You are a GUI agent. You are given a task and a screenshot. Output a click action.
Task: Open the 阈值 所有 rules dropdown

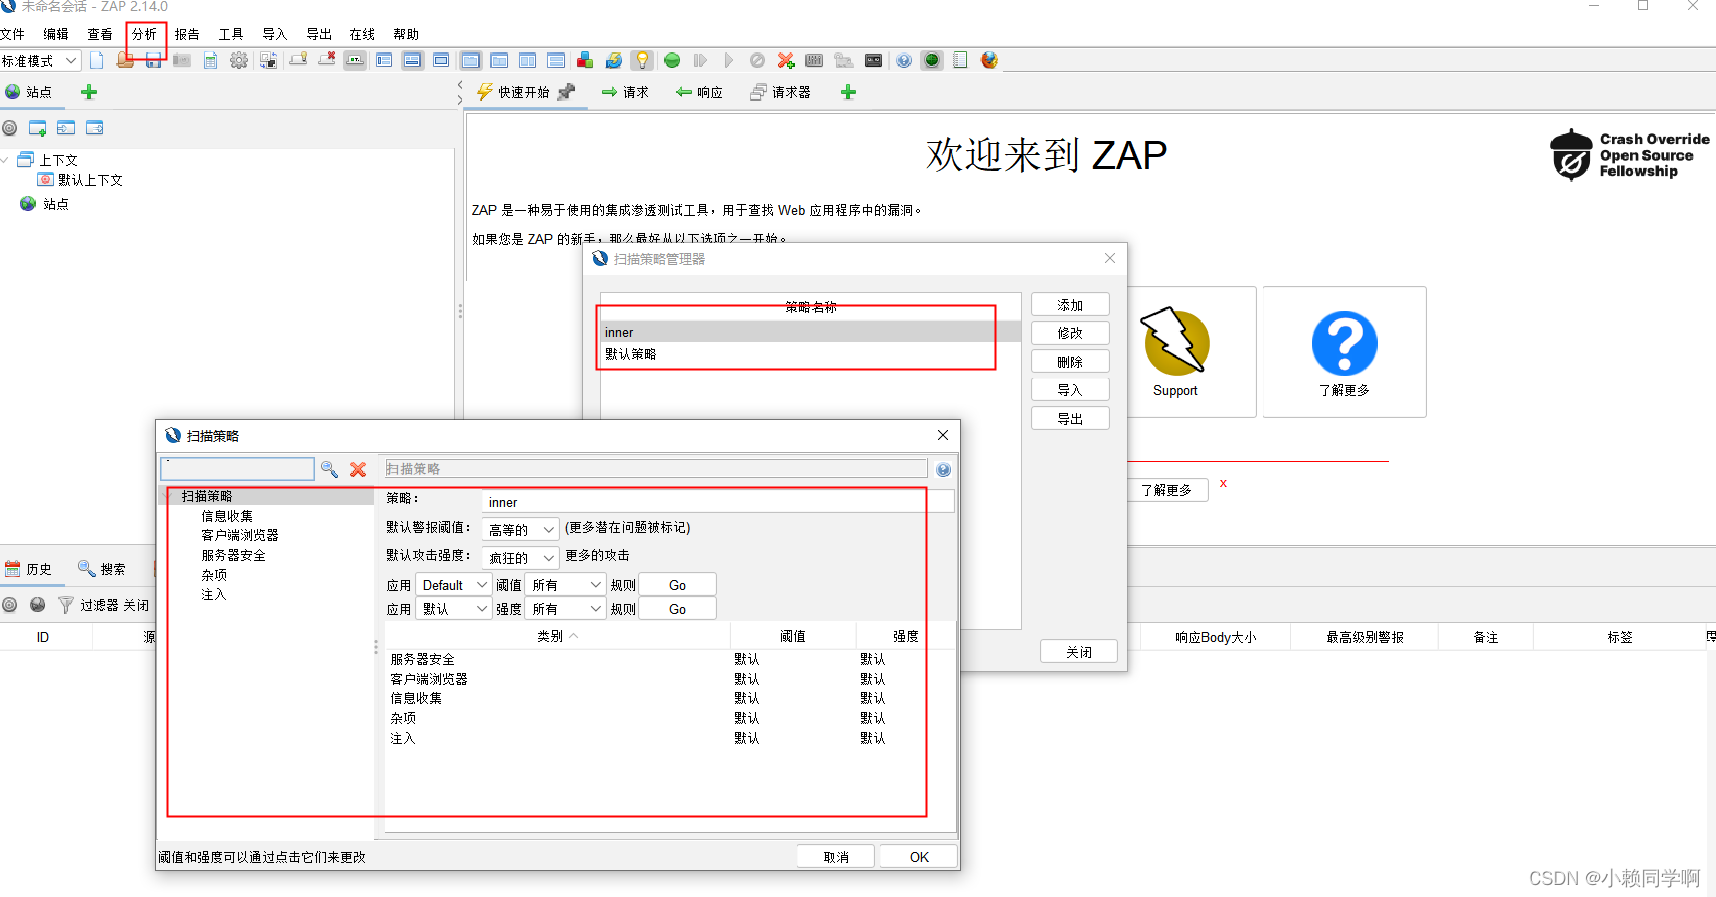tap(566, 585)
